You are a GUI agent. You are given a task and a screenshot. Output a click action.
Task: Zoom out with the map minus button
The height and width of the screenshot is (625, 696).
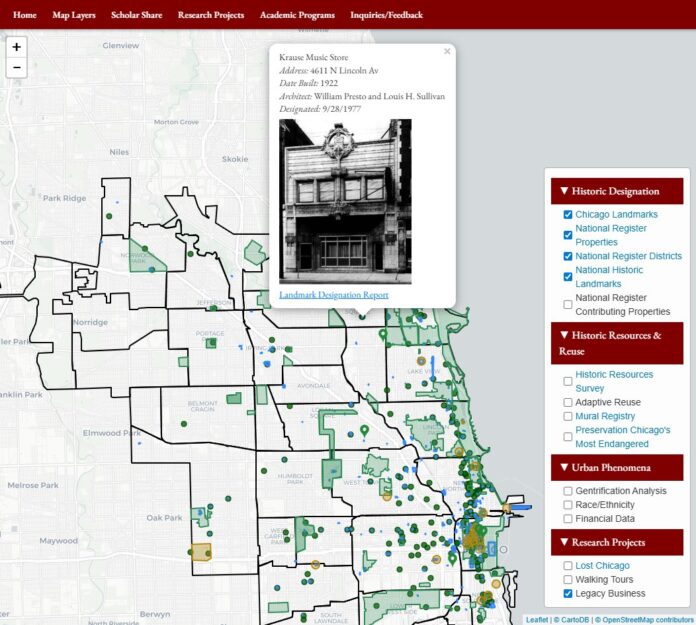16,68
